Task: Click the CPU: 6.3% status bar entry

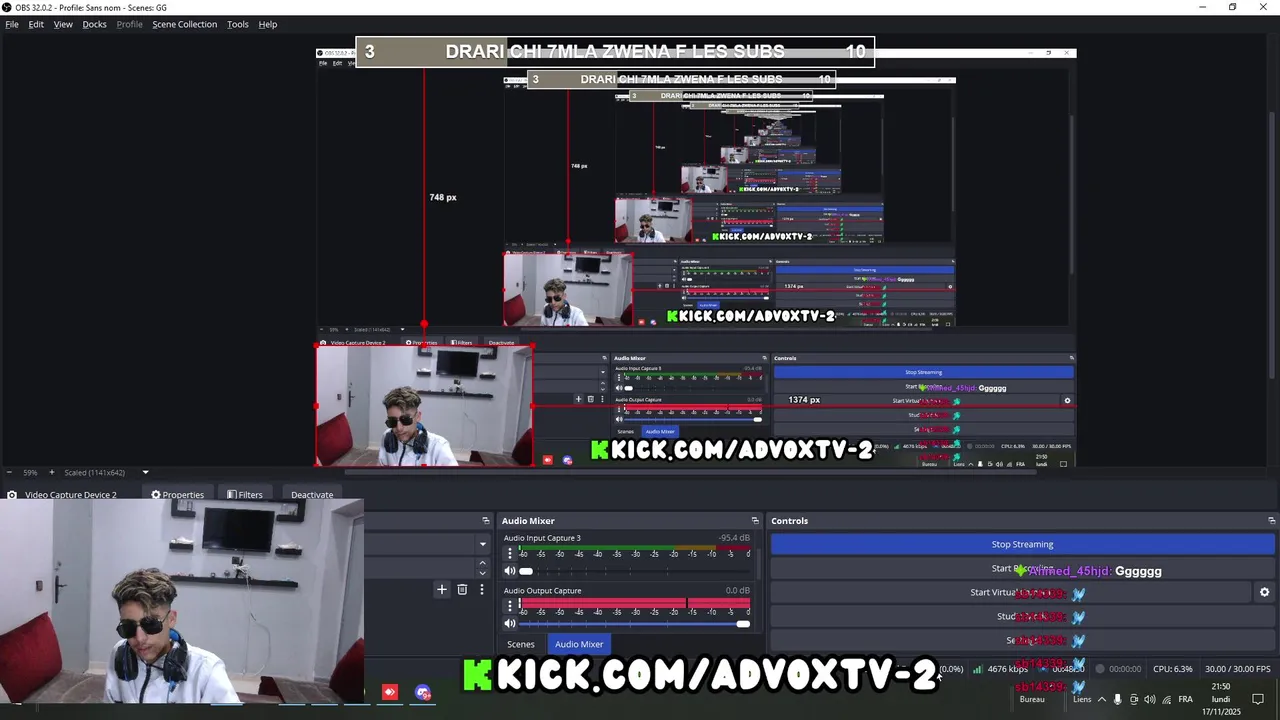Action: coord(1173,669)
